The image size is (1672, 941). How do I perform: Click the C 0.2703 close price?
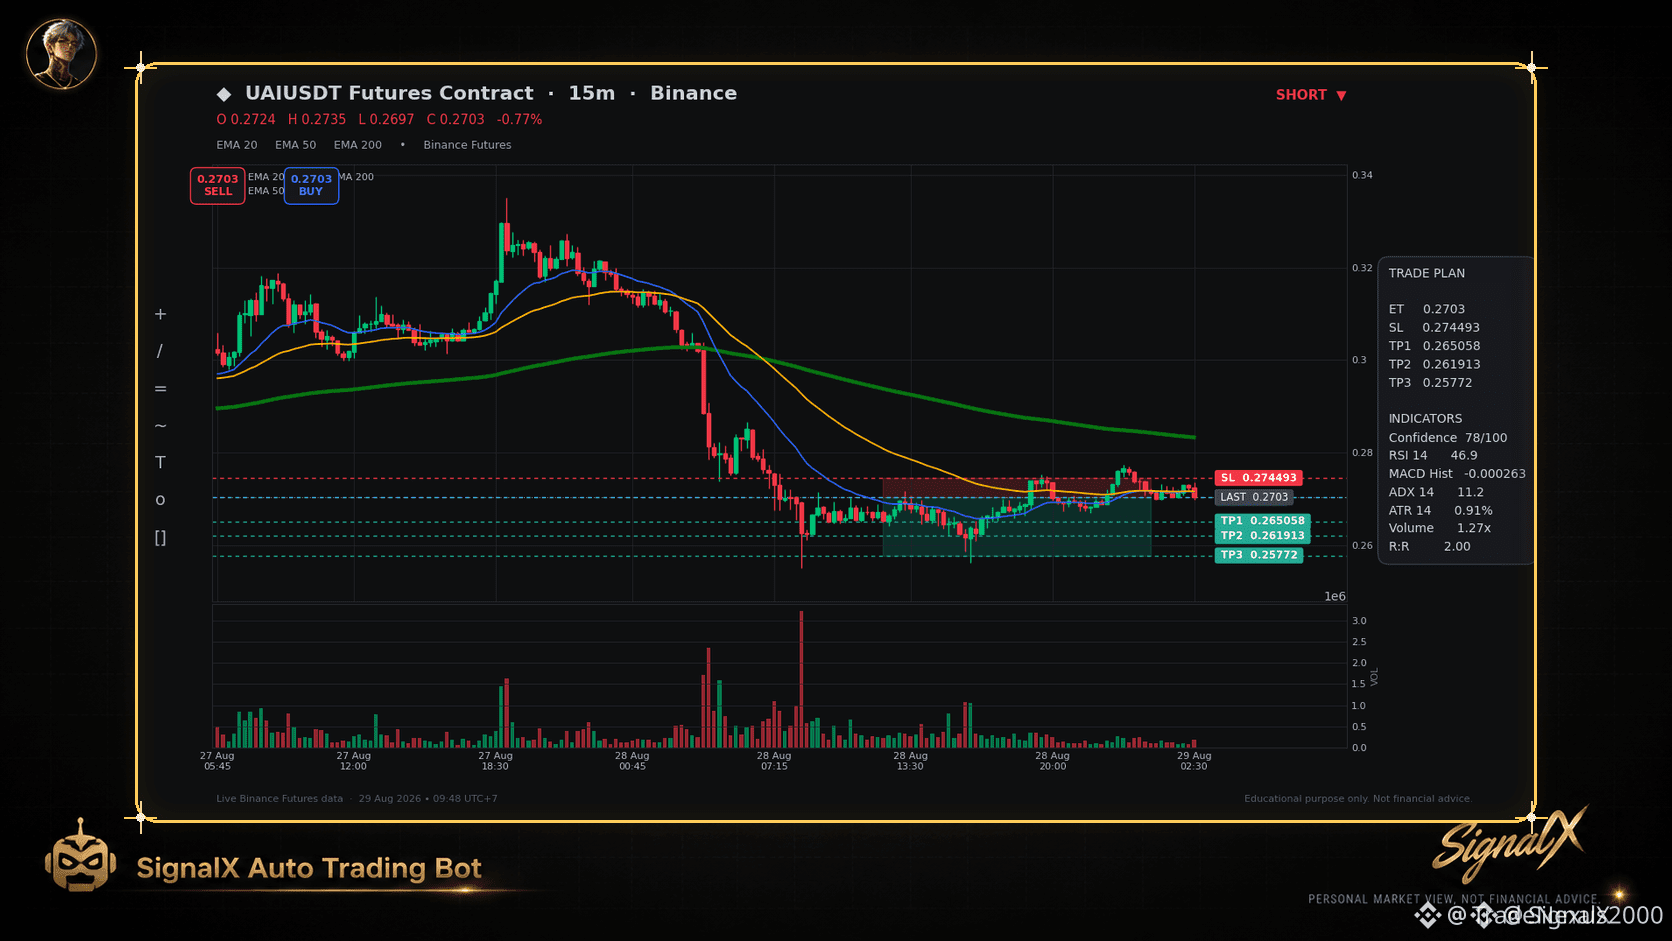coord(455,119)
